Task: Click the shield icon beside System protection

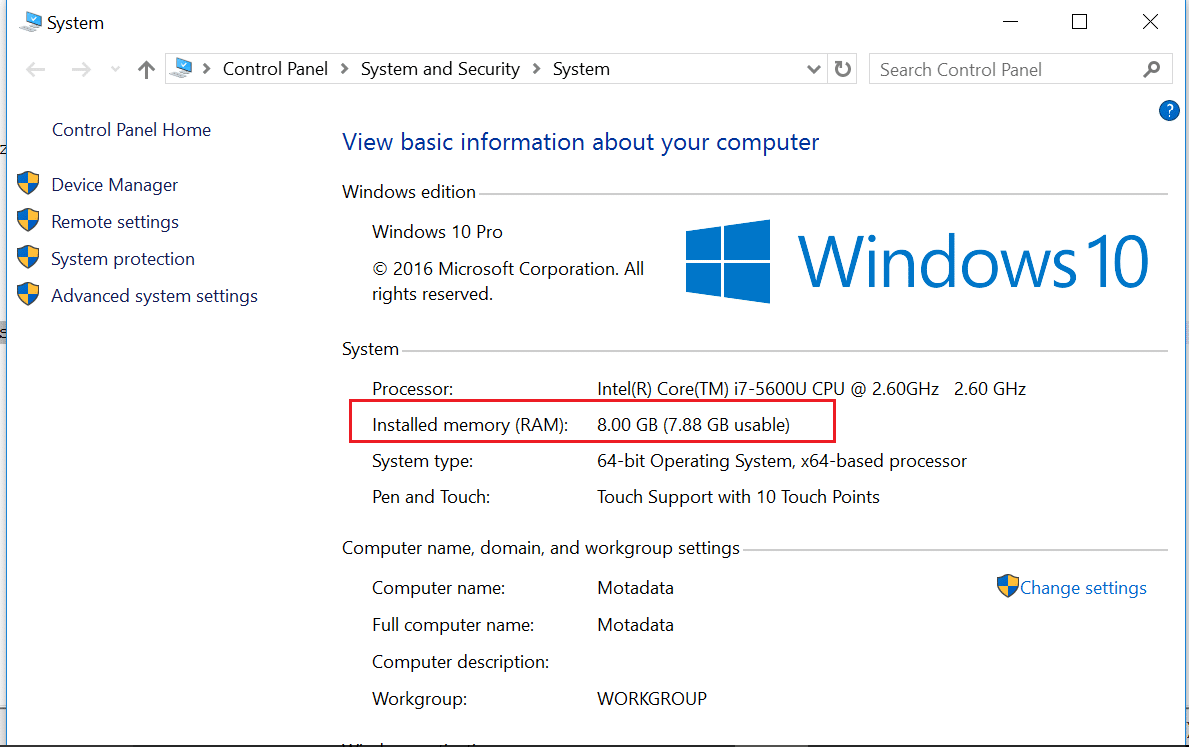Action: coord(28,258)
